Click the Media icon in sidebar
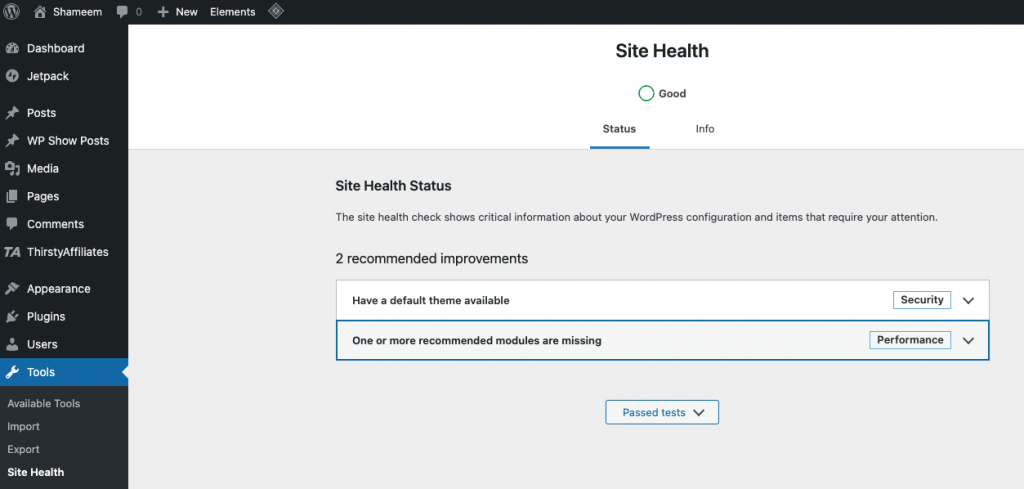 12,169
